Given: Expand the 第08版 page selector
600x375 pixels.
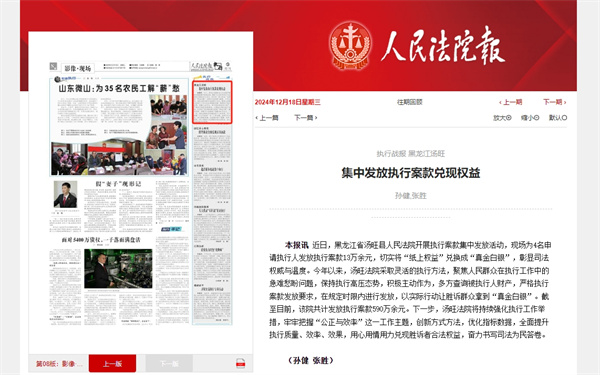Looking at the screenshot, I should pyautogui.click(x=59, y=364).
